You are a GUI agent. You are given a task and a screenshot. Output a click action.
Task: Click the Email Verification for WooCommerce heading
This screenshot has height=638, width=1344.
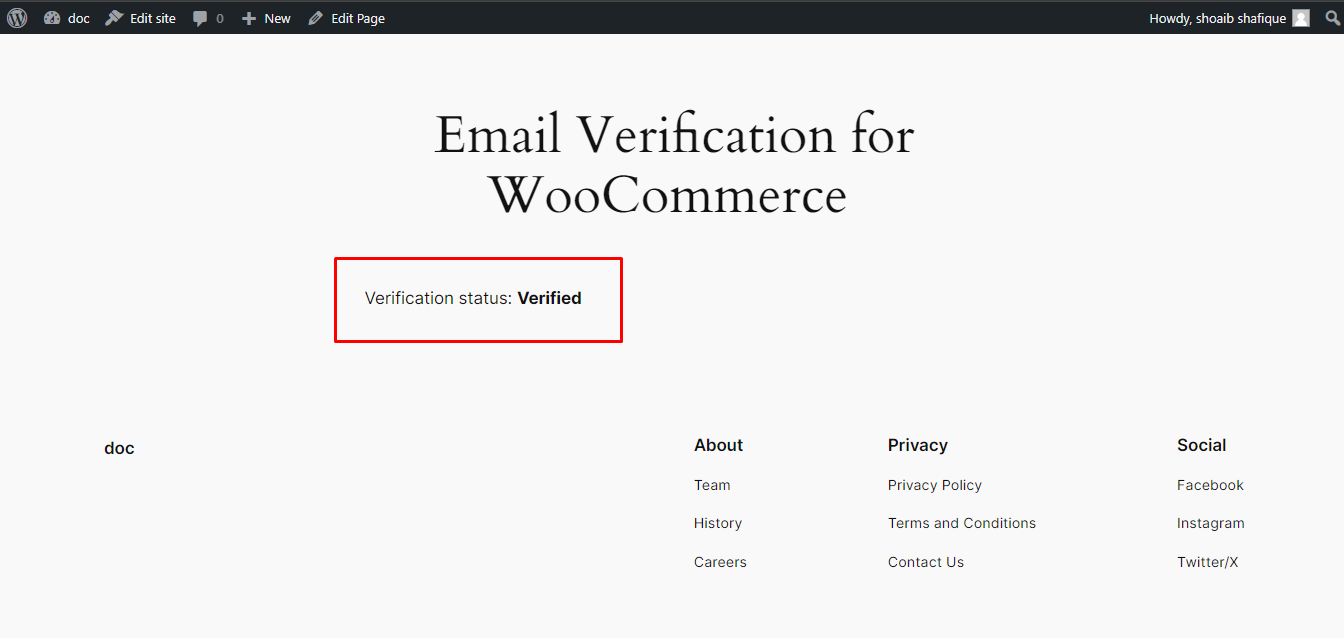(x=673, y=165)
